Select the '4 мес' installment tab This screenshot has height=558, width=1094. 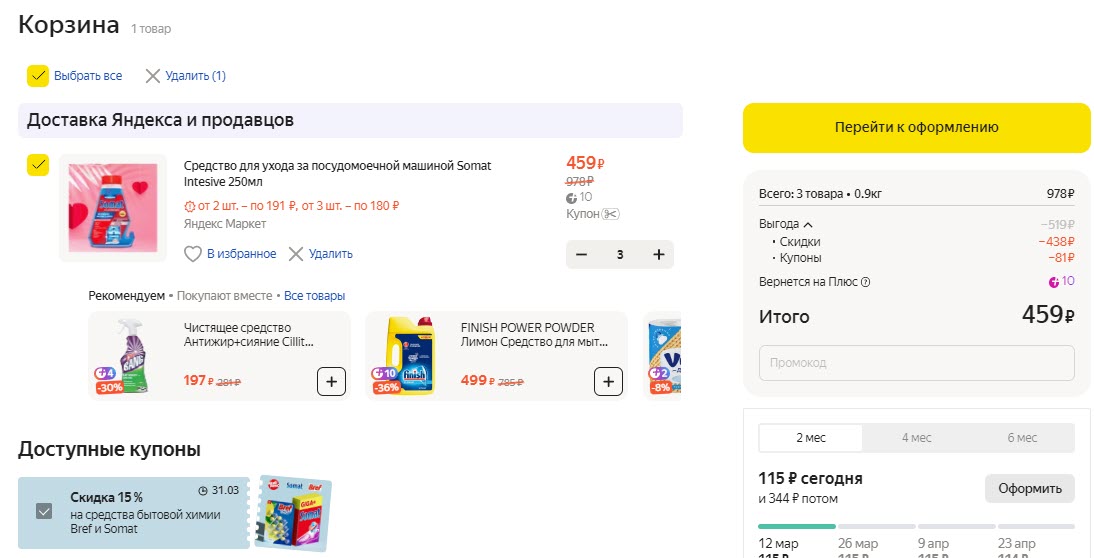916,438
